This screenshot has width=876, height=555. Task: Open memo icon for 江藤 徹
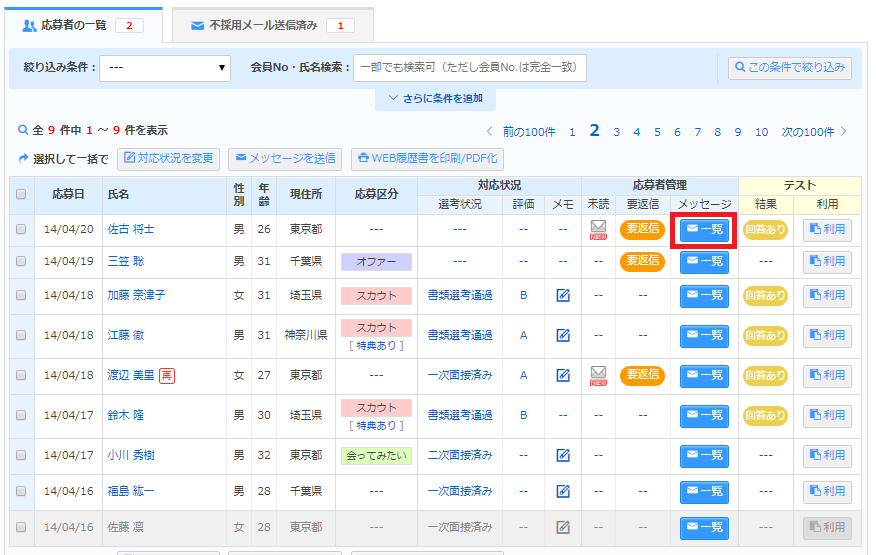(563, 335)
